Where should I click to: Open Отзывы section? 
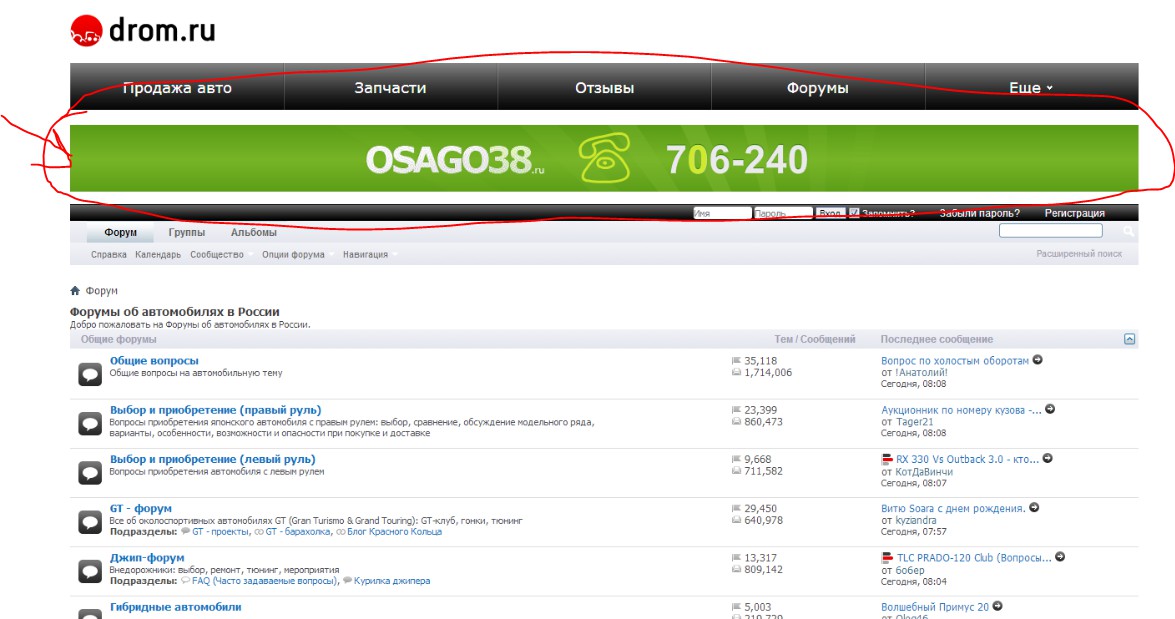pyautogui.click(x=604, y=88)
